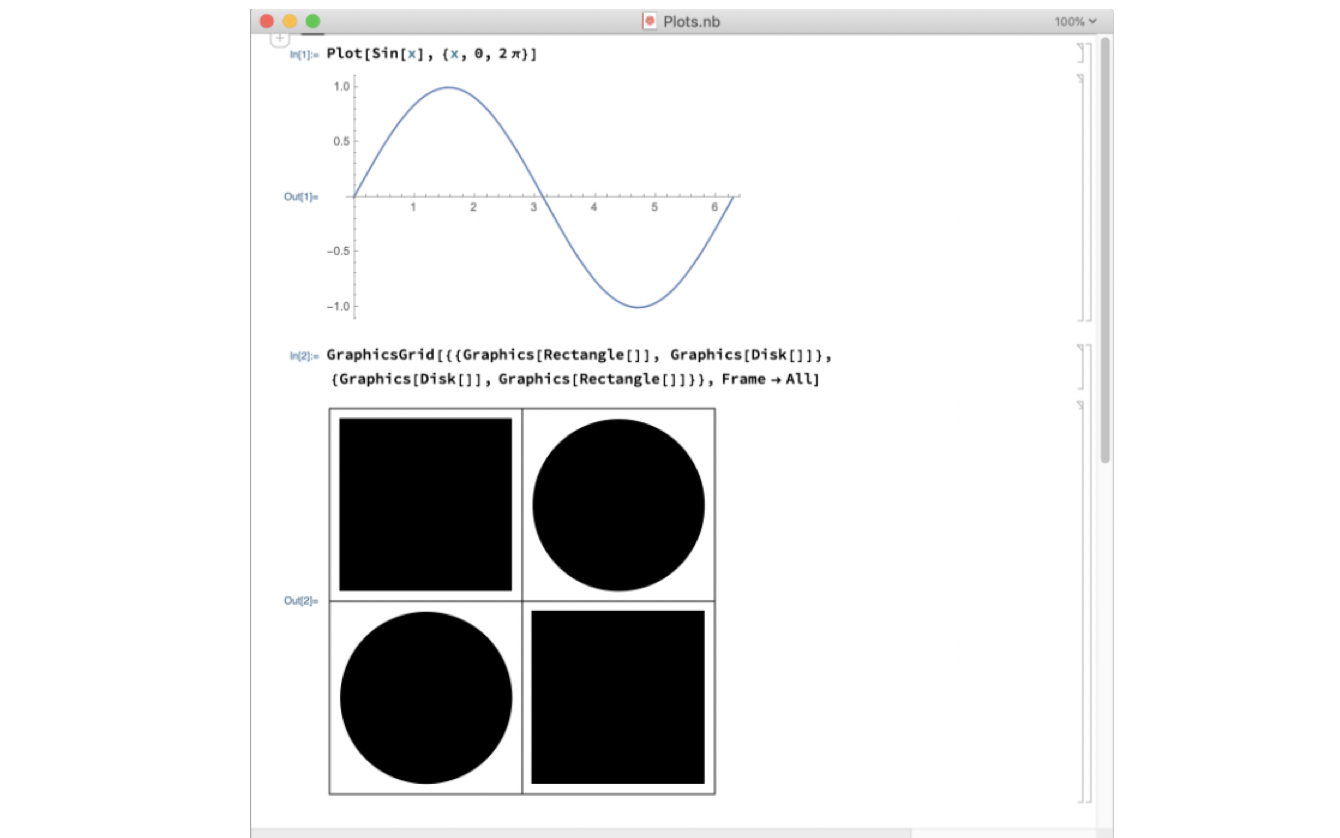
Task: Click the plus cell insertion button
Action: pyautogui.click(x=280, y=38)
